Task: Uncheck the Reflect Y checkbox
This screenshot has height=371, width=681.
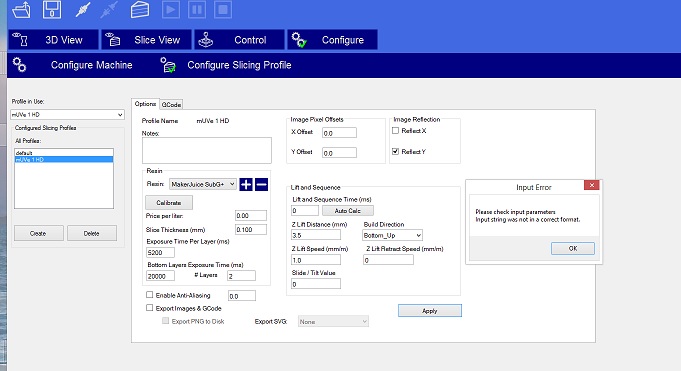Action: (x=396, y=152)
